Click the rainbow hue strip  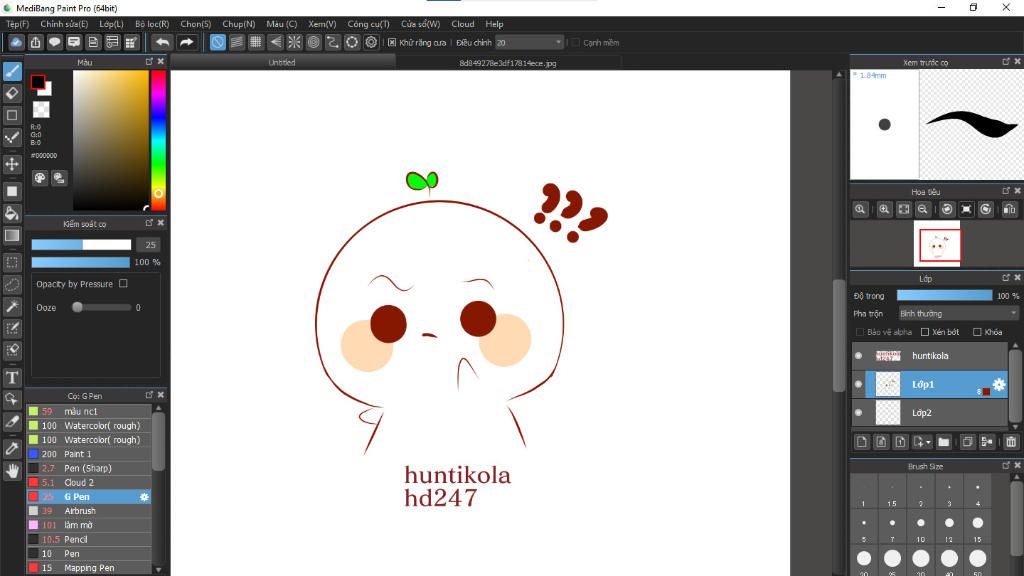(158, 140)
